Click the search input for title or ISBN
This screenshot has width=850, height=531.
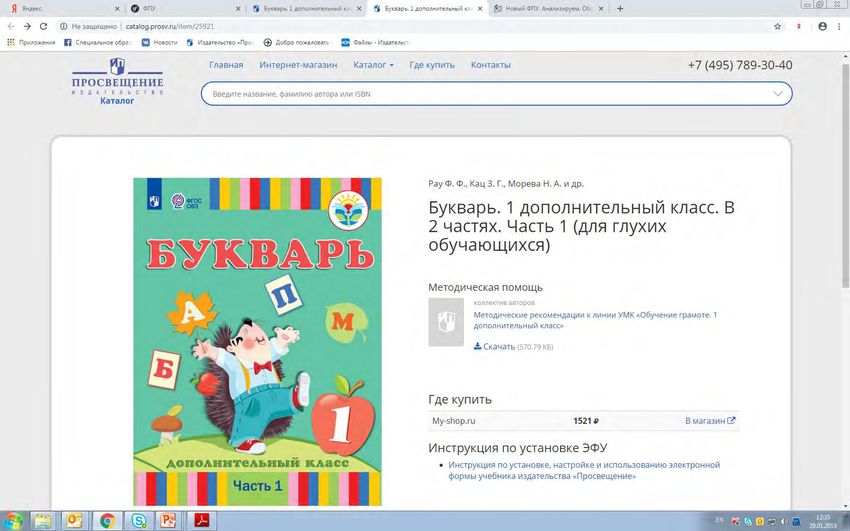tap(480, 94)
